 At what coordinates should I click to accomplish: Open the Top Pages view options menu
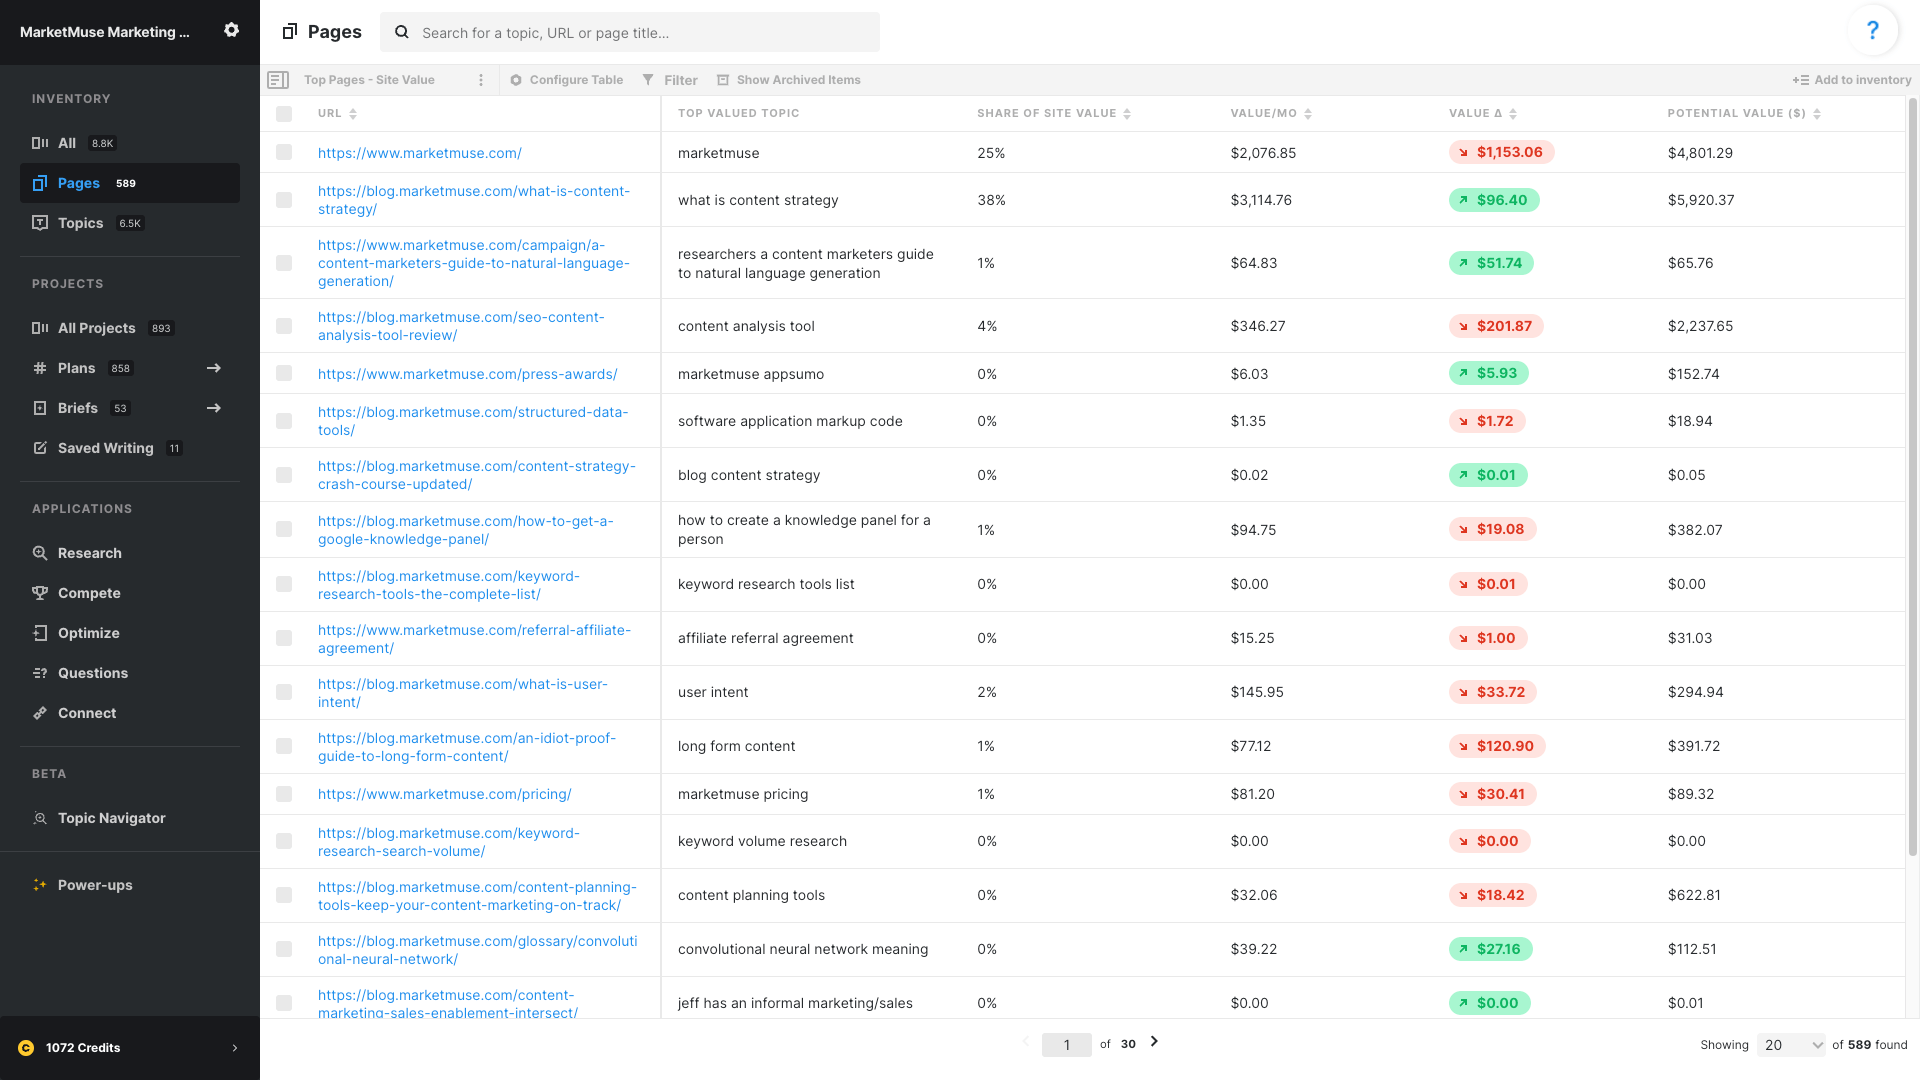(481, 79)
